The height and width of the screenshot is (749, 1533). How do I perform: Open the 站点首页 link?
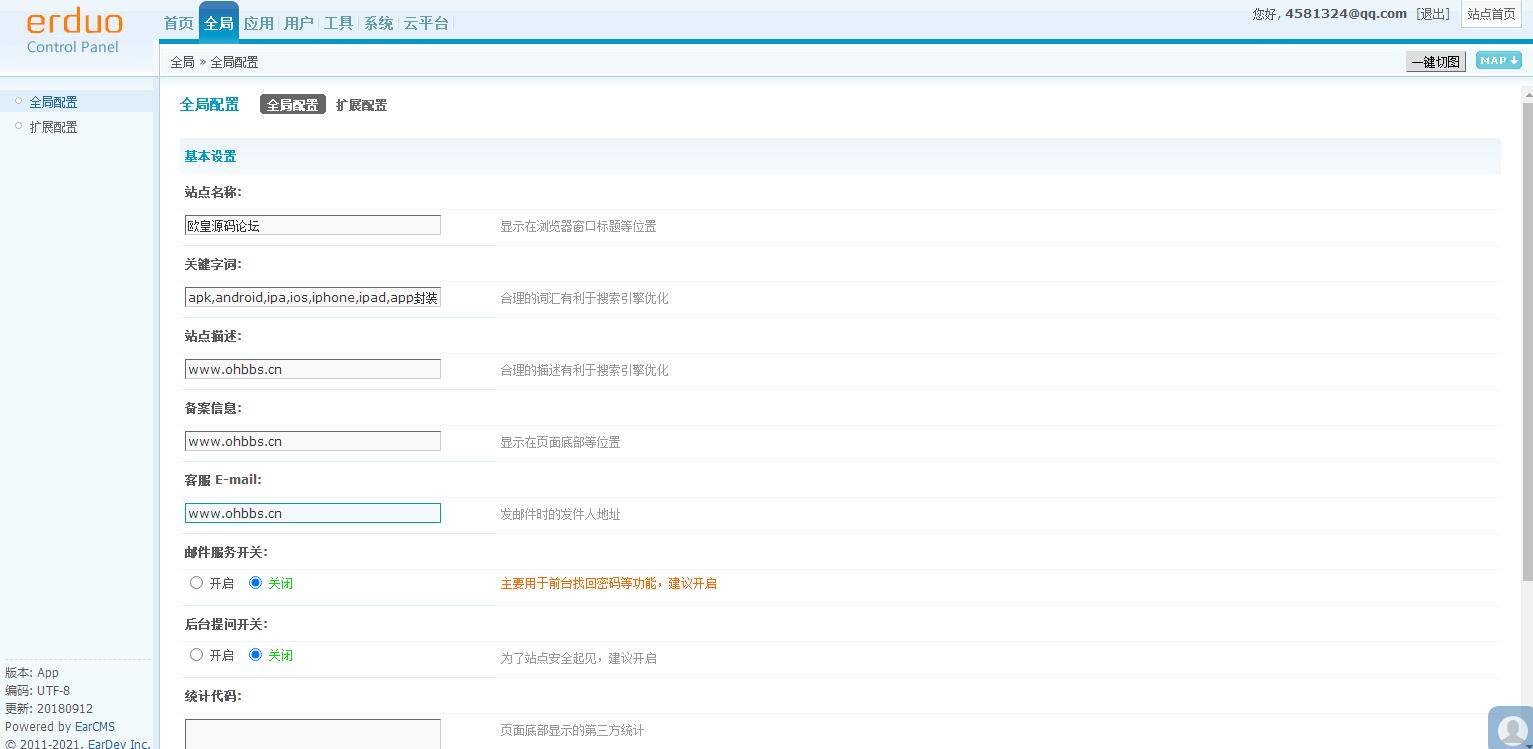click(1491, 14)
